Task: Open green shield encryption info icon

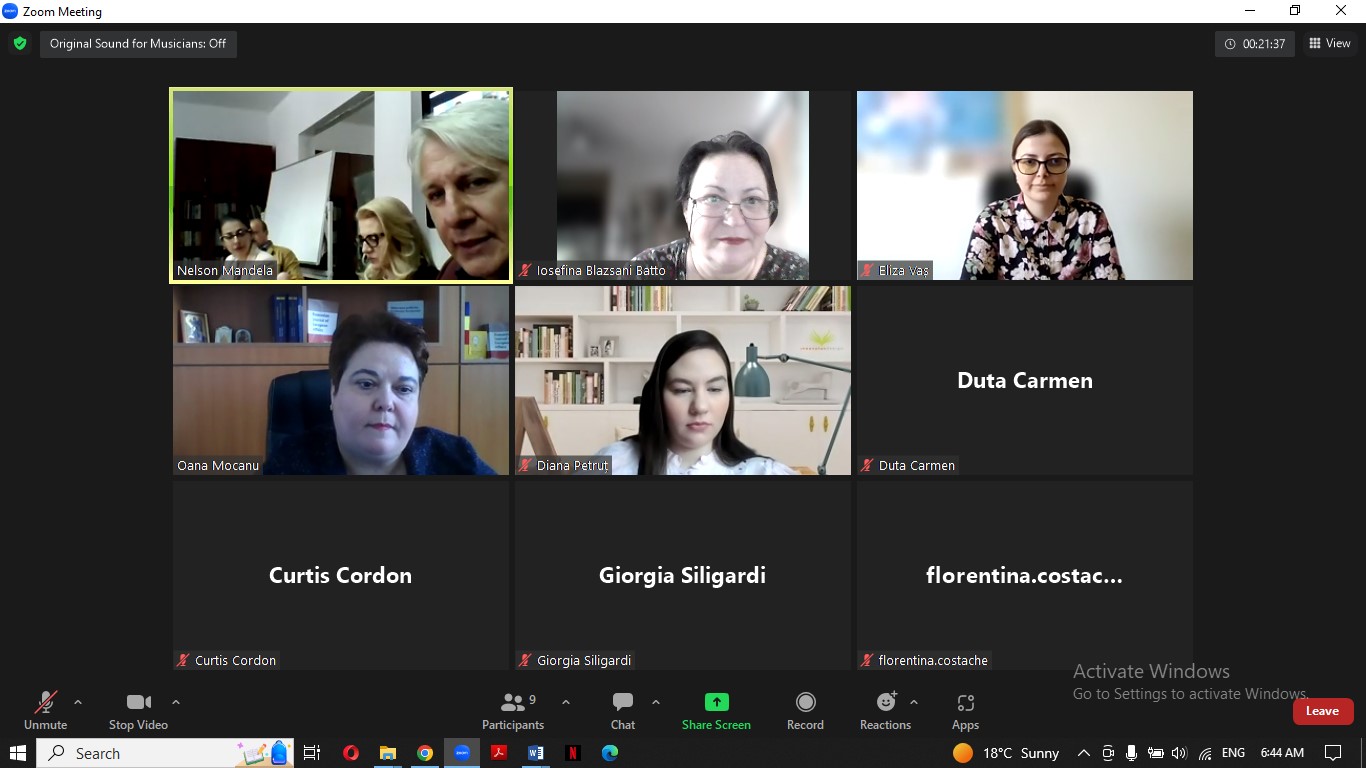Action: pos(20,44)
